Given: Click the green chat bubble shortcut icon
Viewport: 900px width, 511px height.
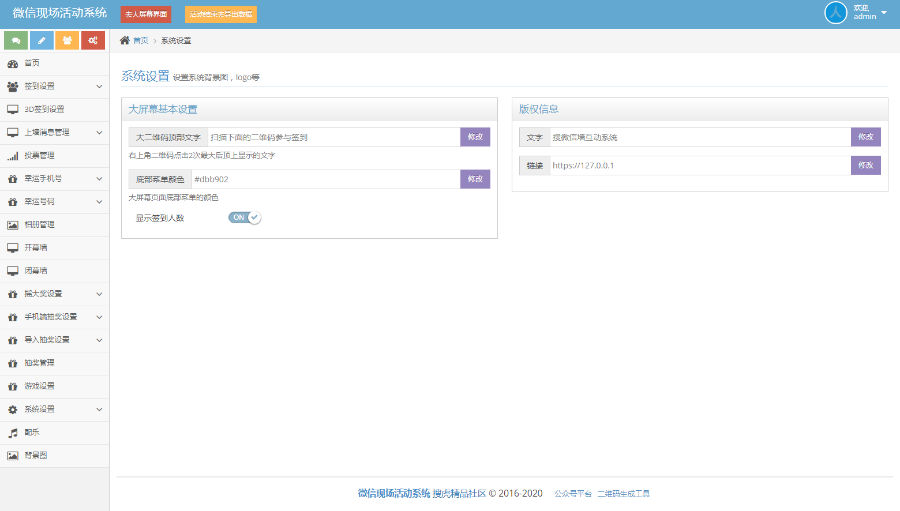Looking at the screenshot, I should (x=16, y=40).
